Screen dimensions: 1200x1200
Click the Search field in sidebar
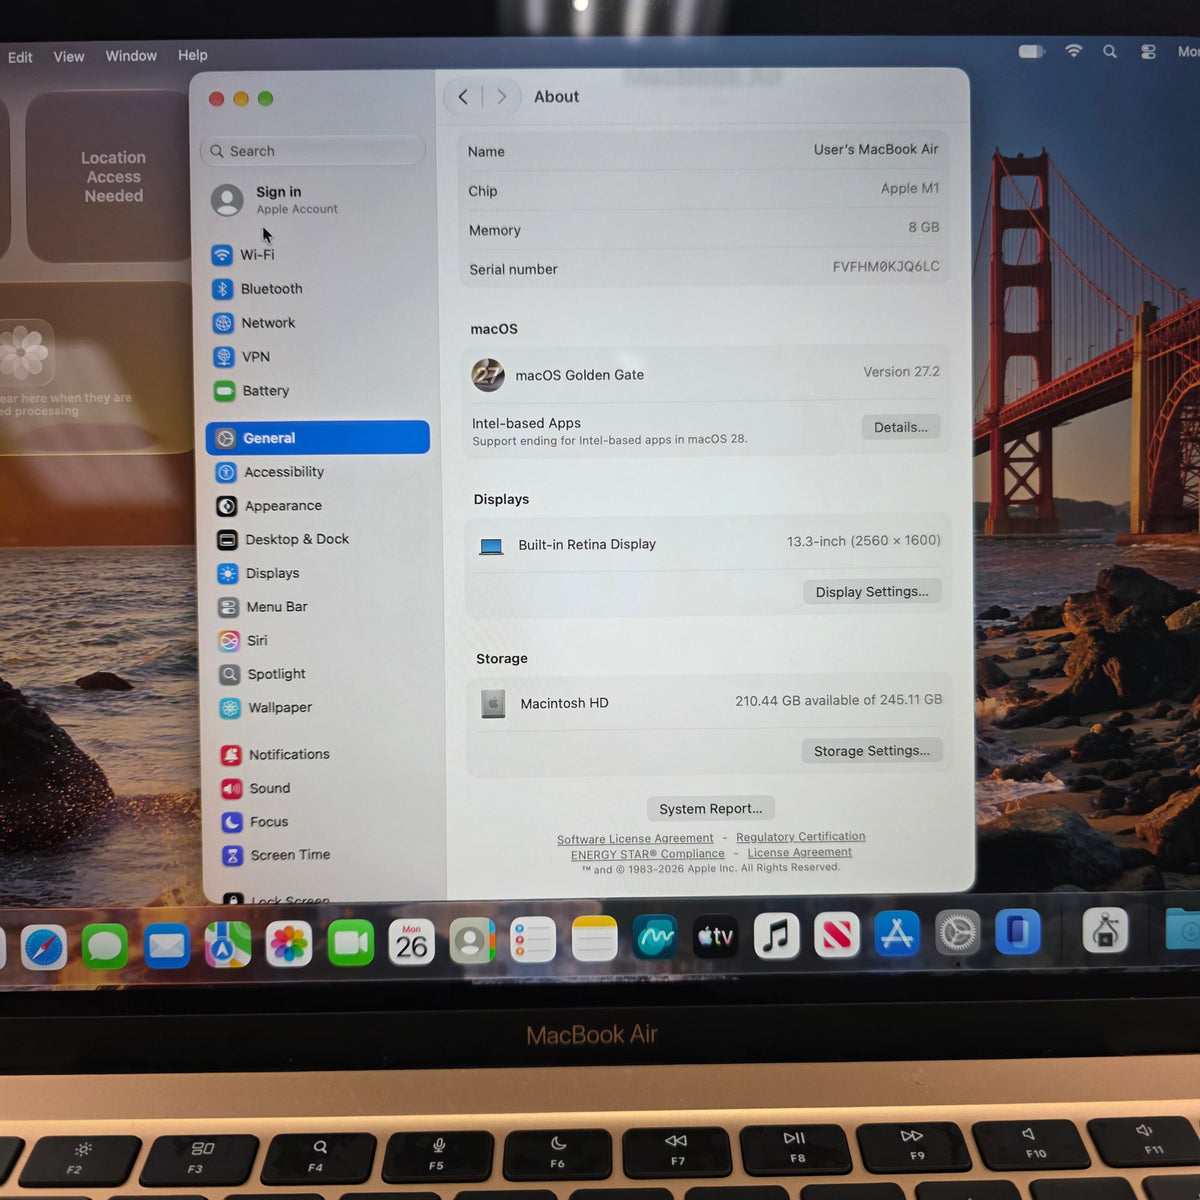[x=313, y=151]
